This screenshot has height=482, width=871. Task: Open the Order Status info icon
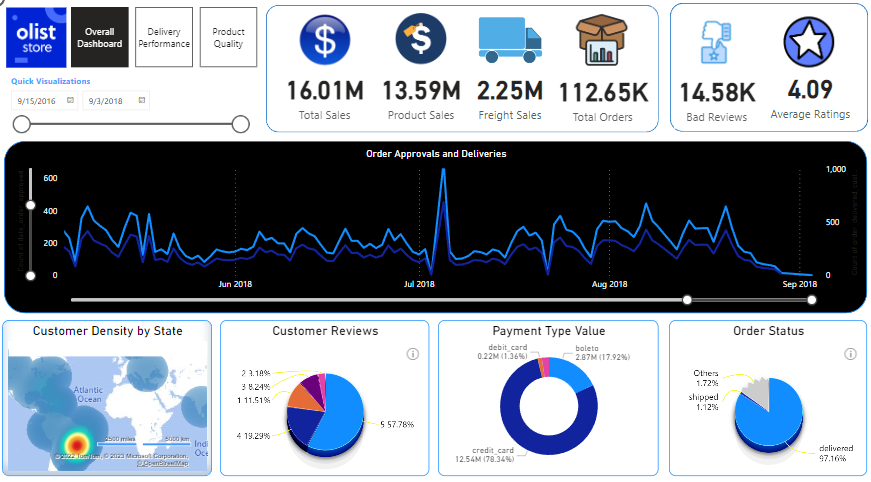pyautogui.click(x=850, y=354)
